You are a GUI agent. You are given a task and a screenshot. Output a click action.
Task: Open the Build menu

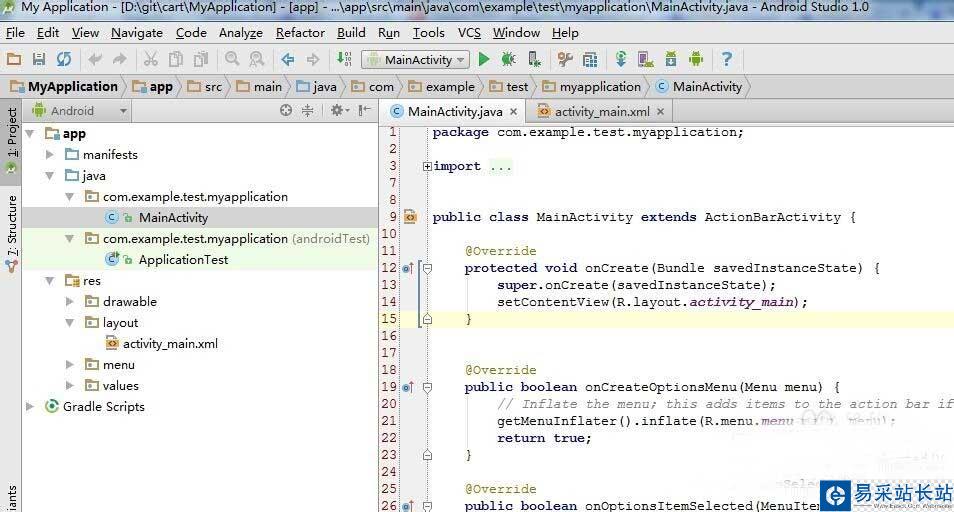[351, 33]
